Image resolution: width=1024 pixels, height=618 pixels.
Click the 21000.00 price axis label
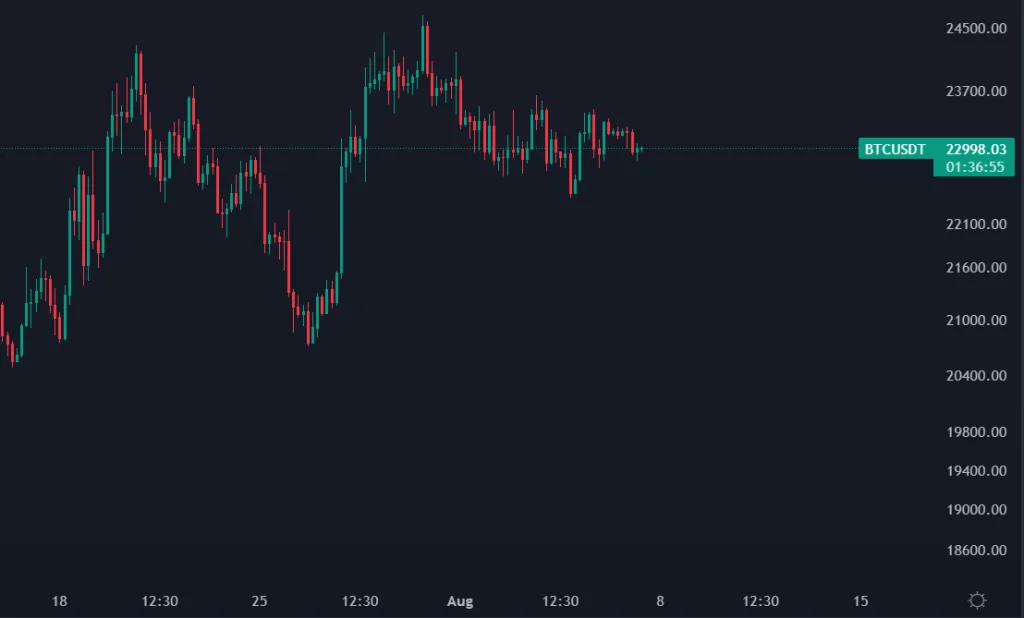[x=975, y=321]
